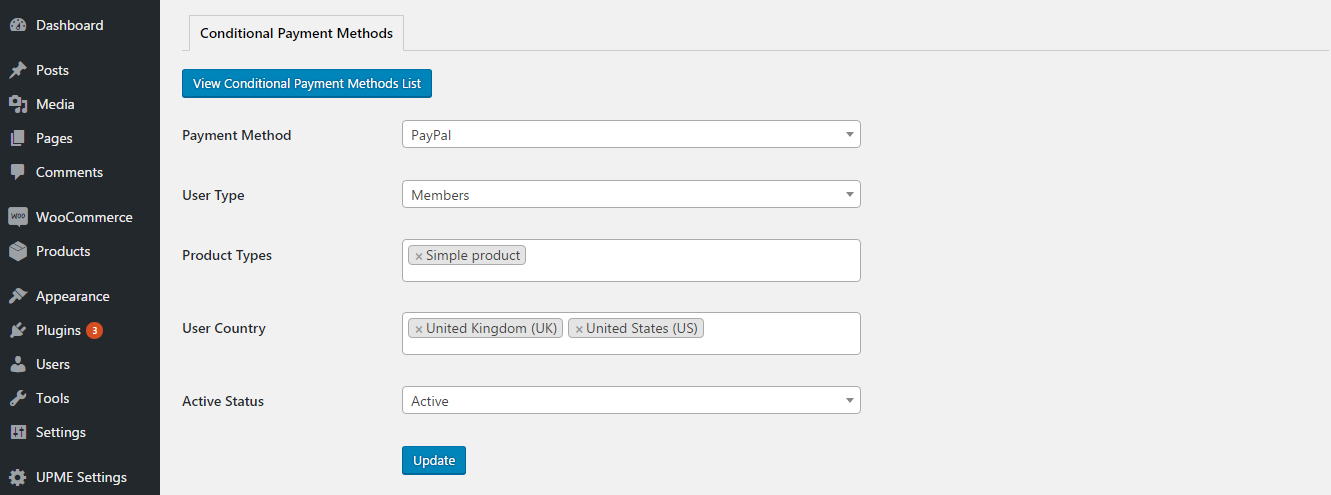Click View Conditional Payment Methods List button

click(x=307, y=83)
